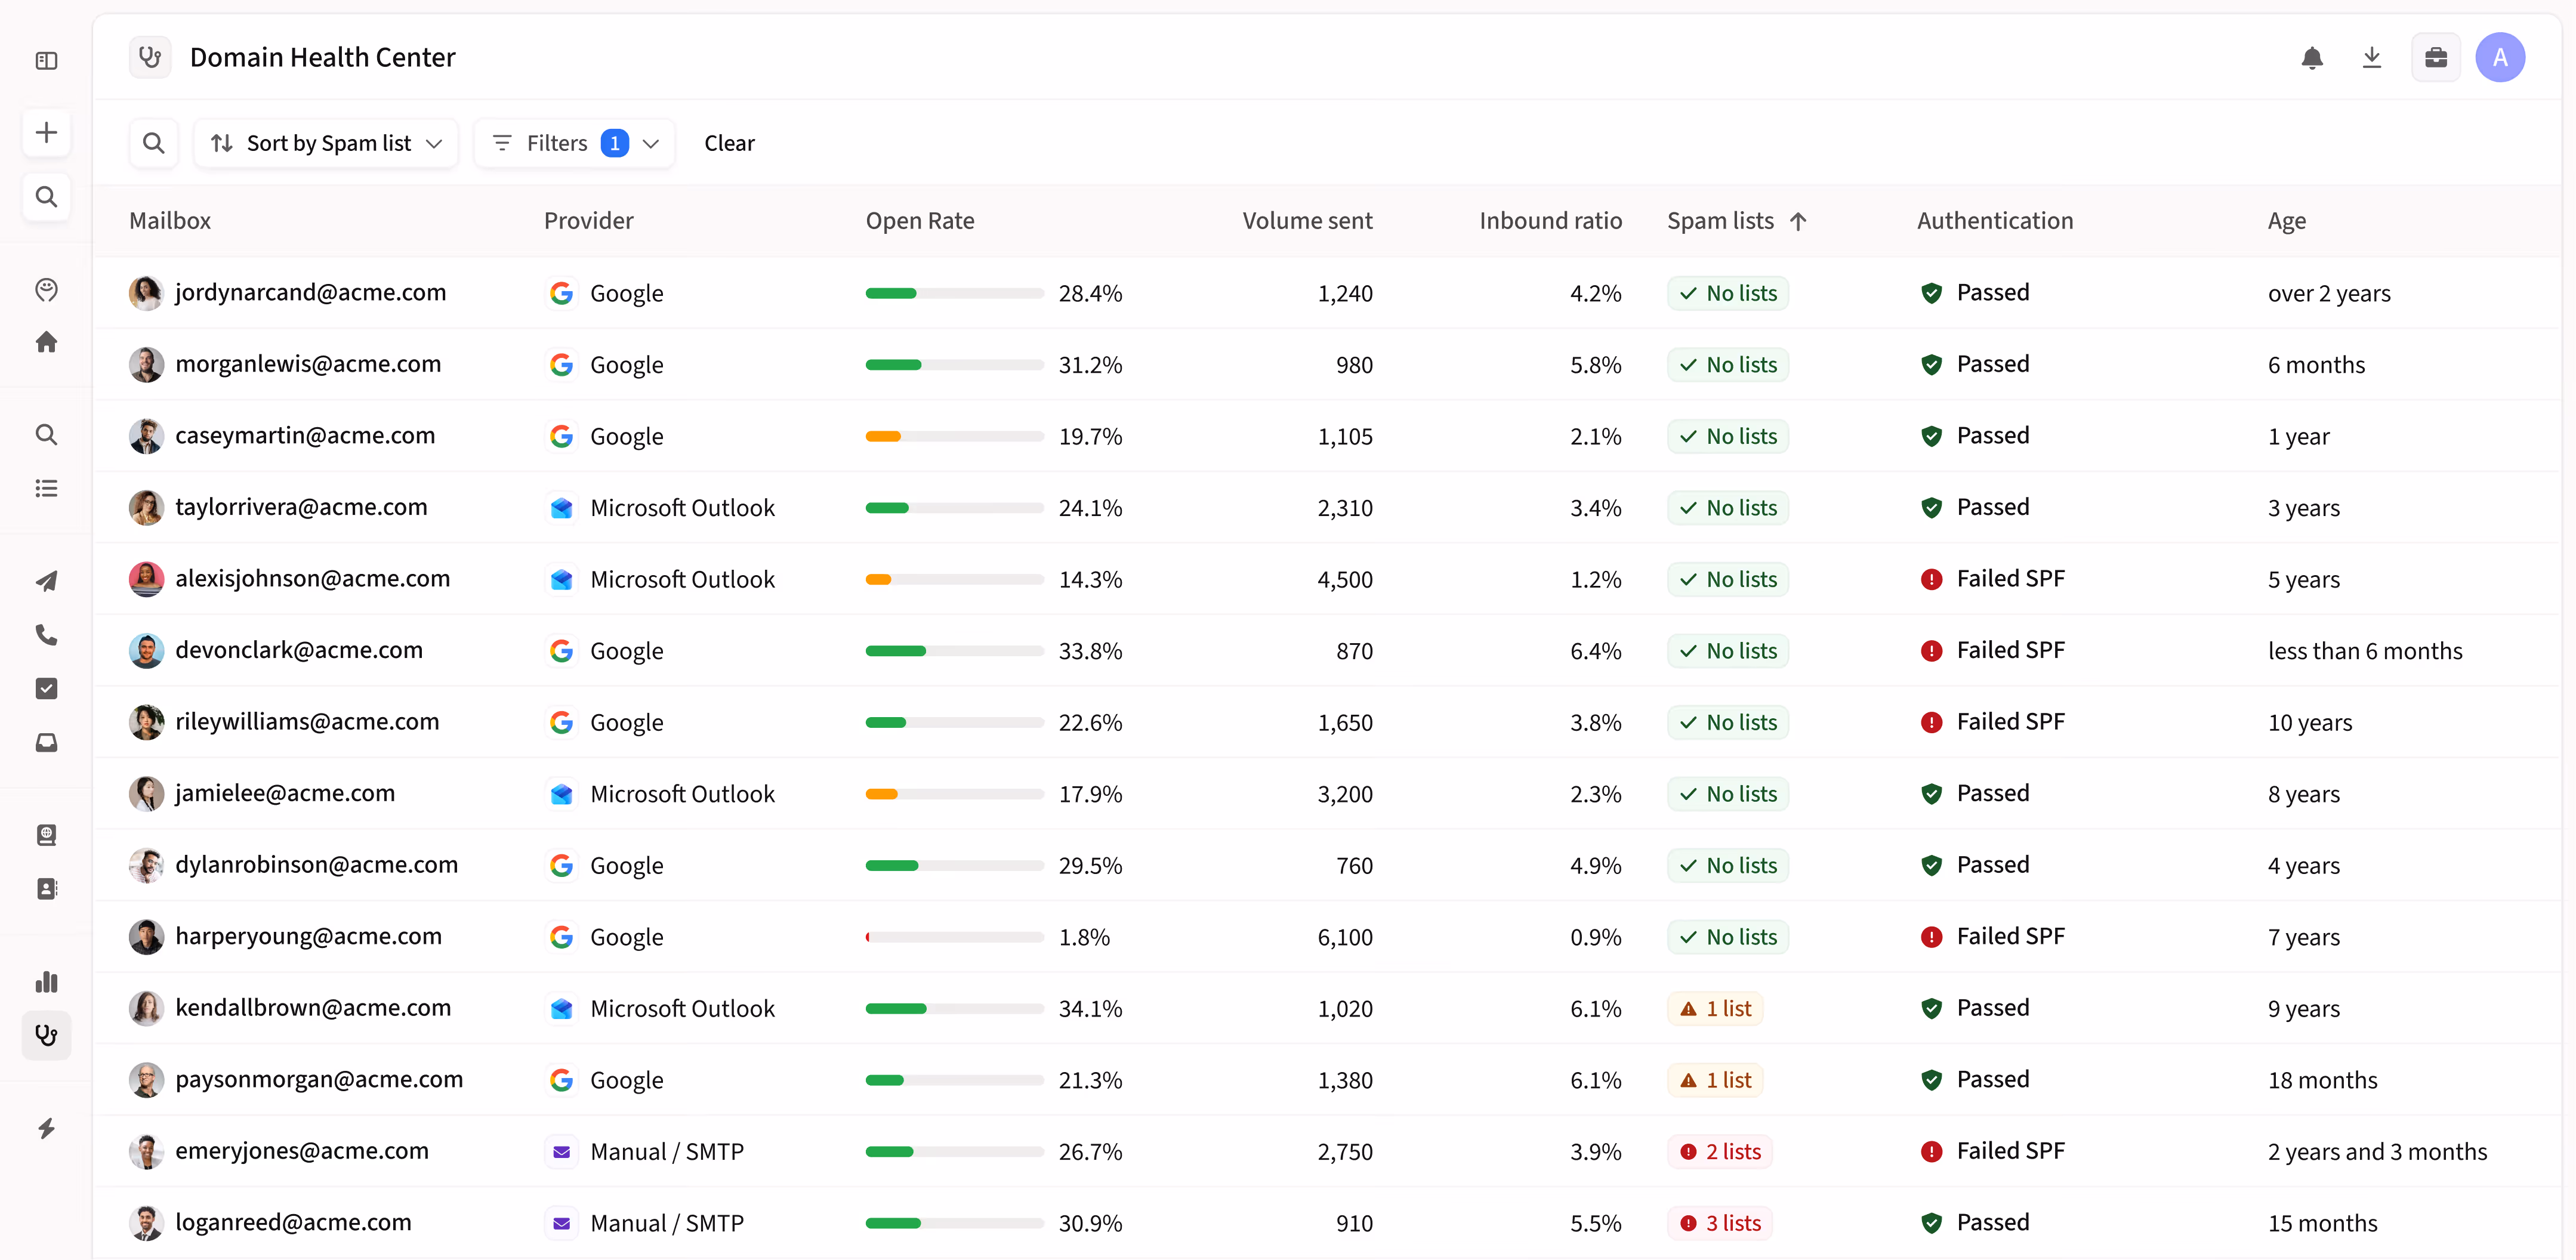The height and width of the screenshot is (1260, 2576).
Task: Open the briefcase workspace icon
Action: coord(2436,58)
